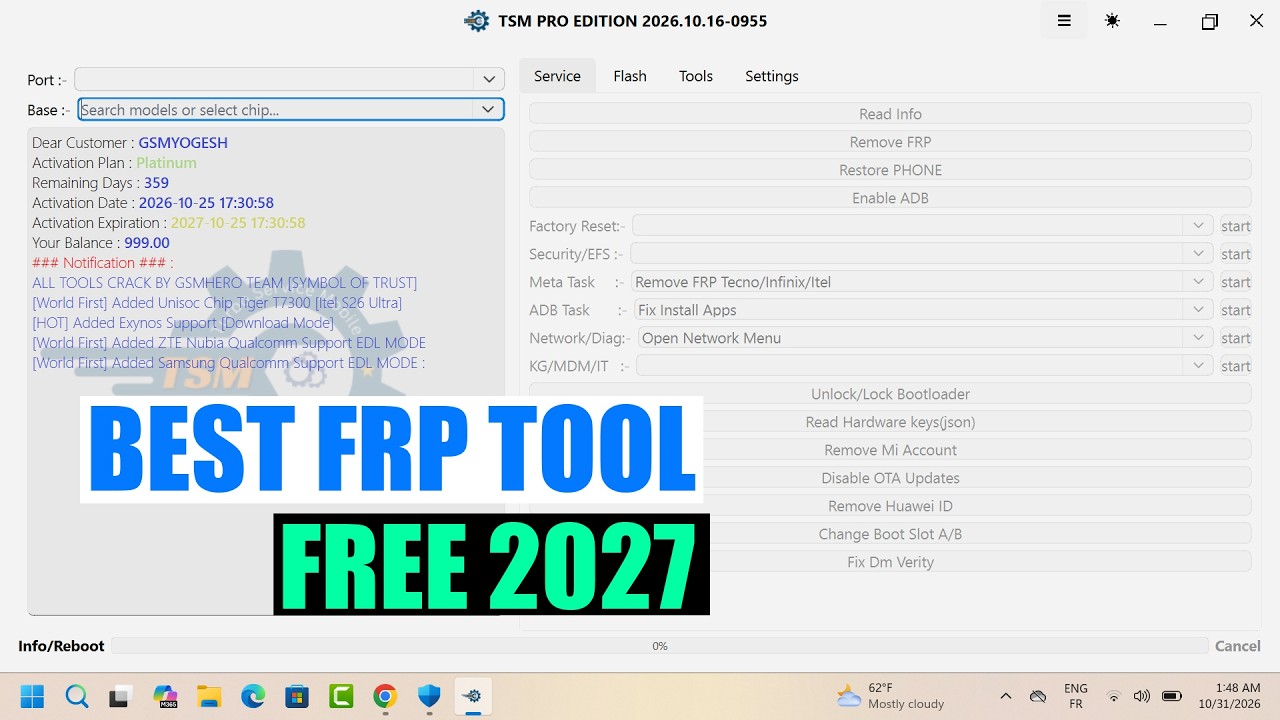Viewport: 1280px width, 720px height.
Task: Open taskbar Search
Action: [77, 696]
